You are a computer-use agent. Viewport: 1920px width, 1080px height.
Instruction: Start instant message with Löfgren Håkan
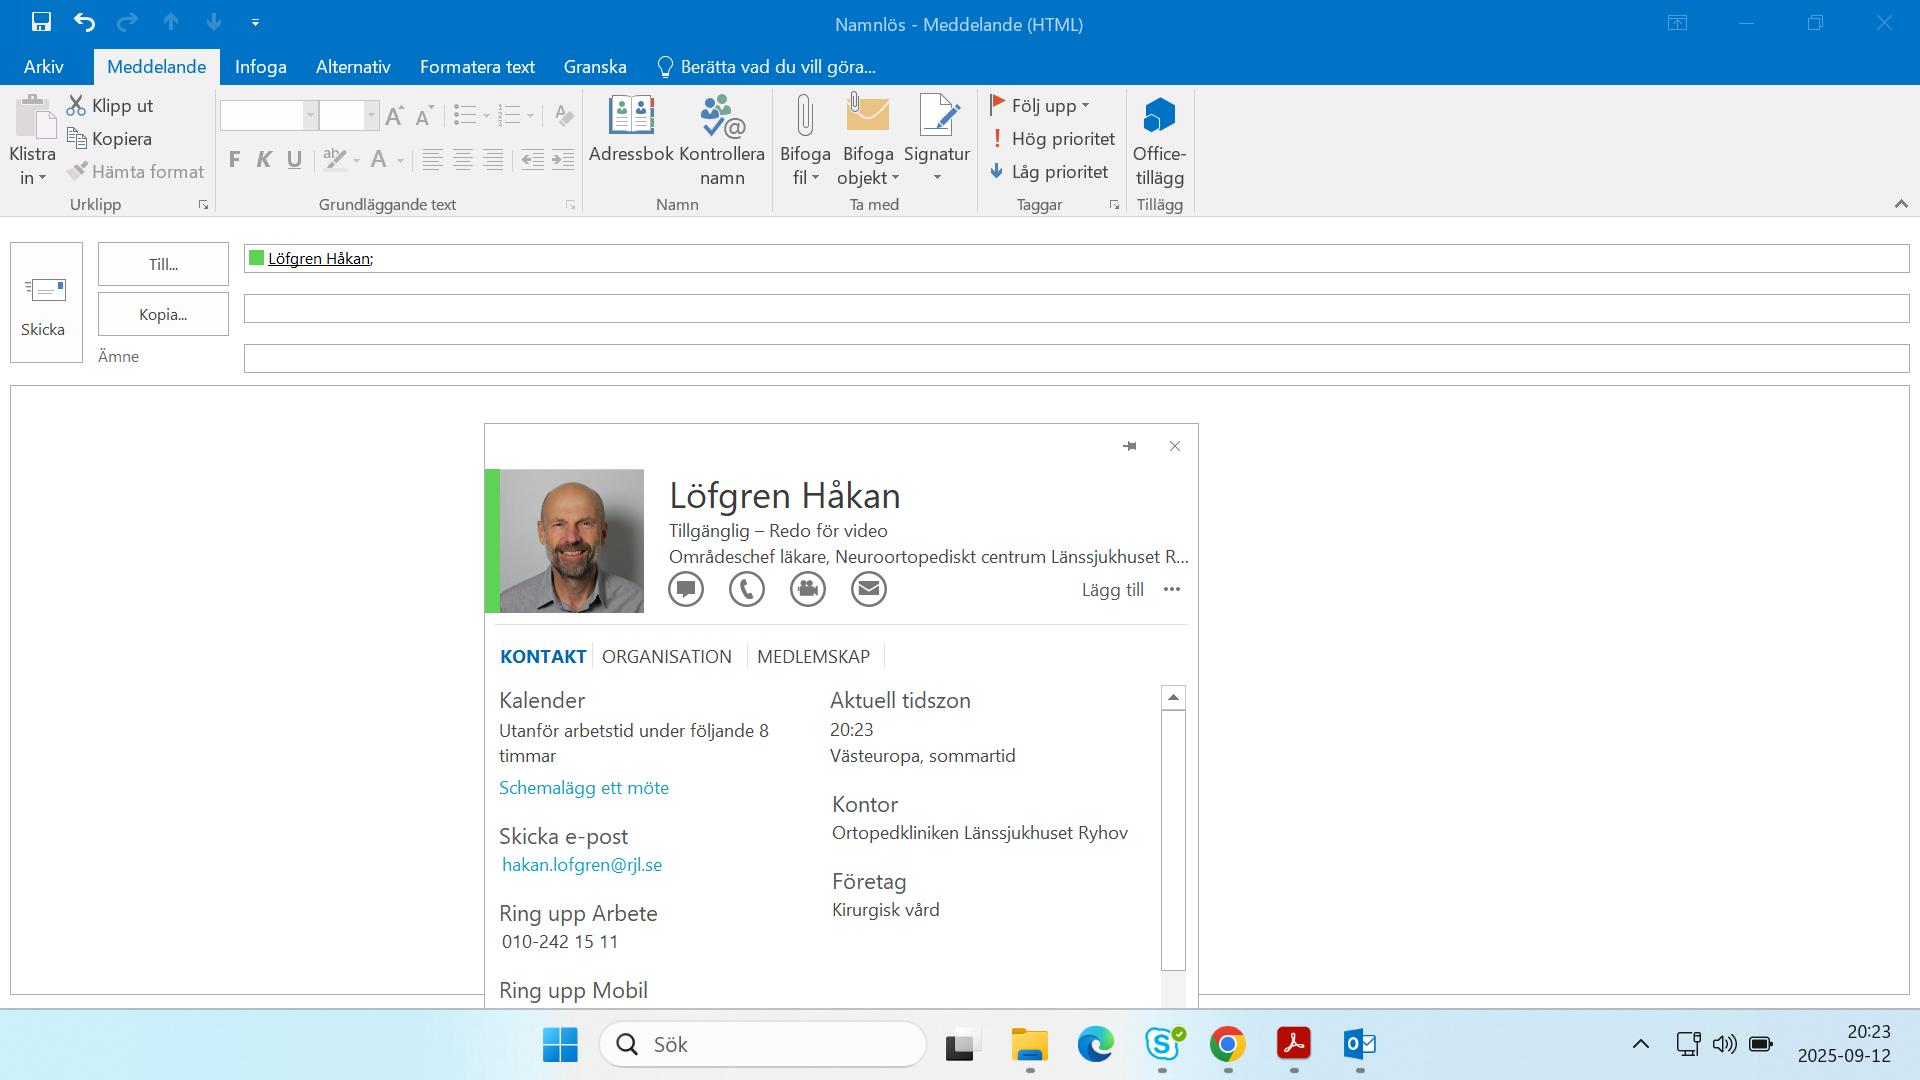[686, 589]
